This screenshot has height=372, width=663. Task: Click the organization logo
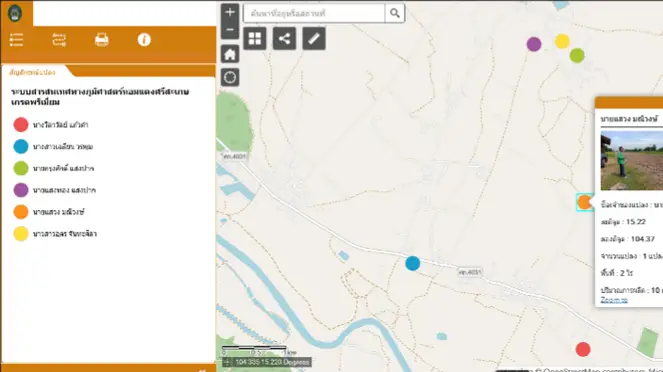tap(15, 13)
